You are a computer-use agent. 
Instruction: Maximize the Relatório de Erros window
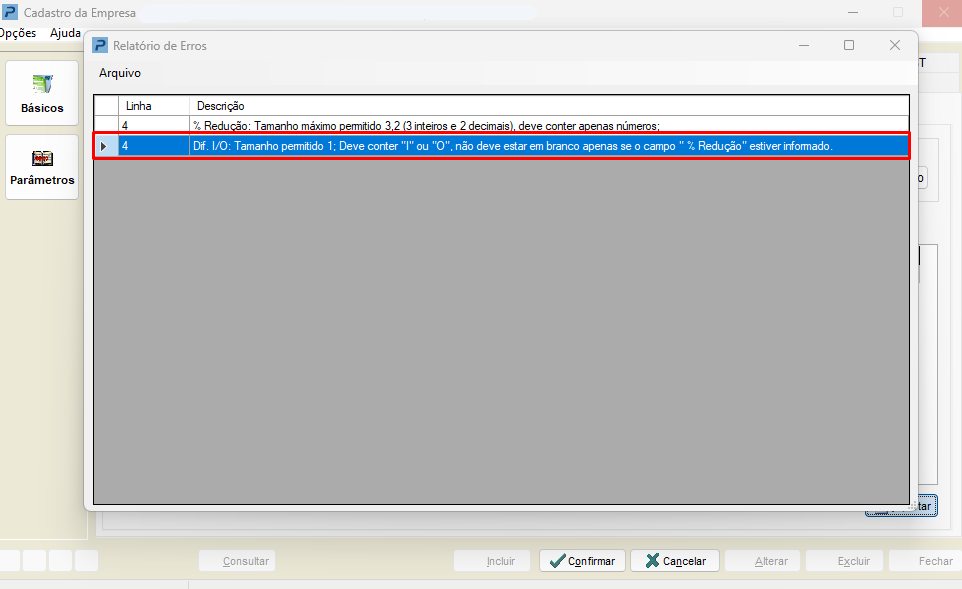coord(849,45)
